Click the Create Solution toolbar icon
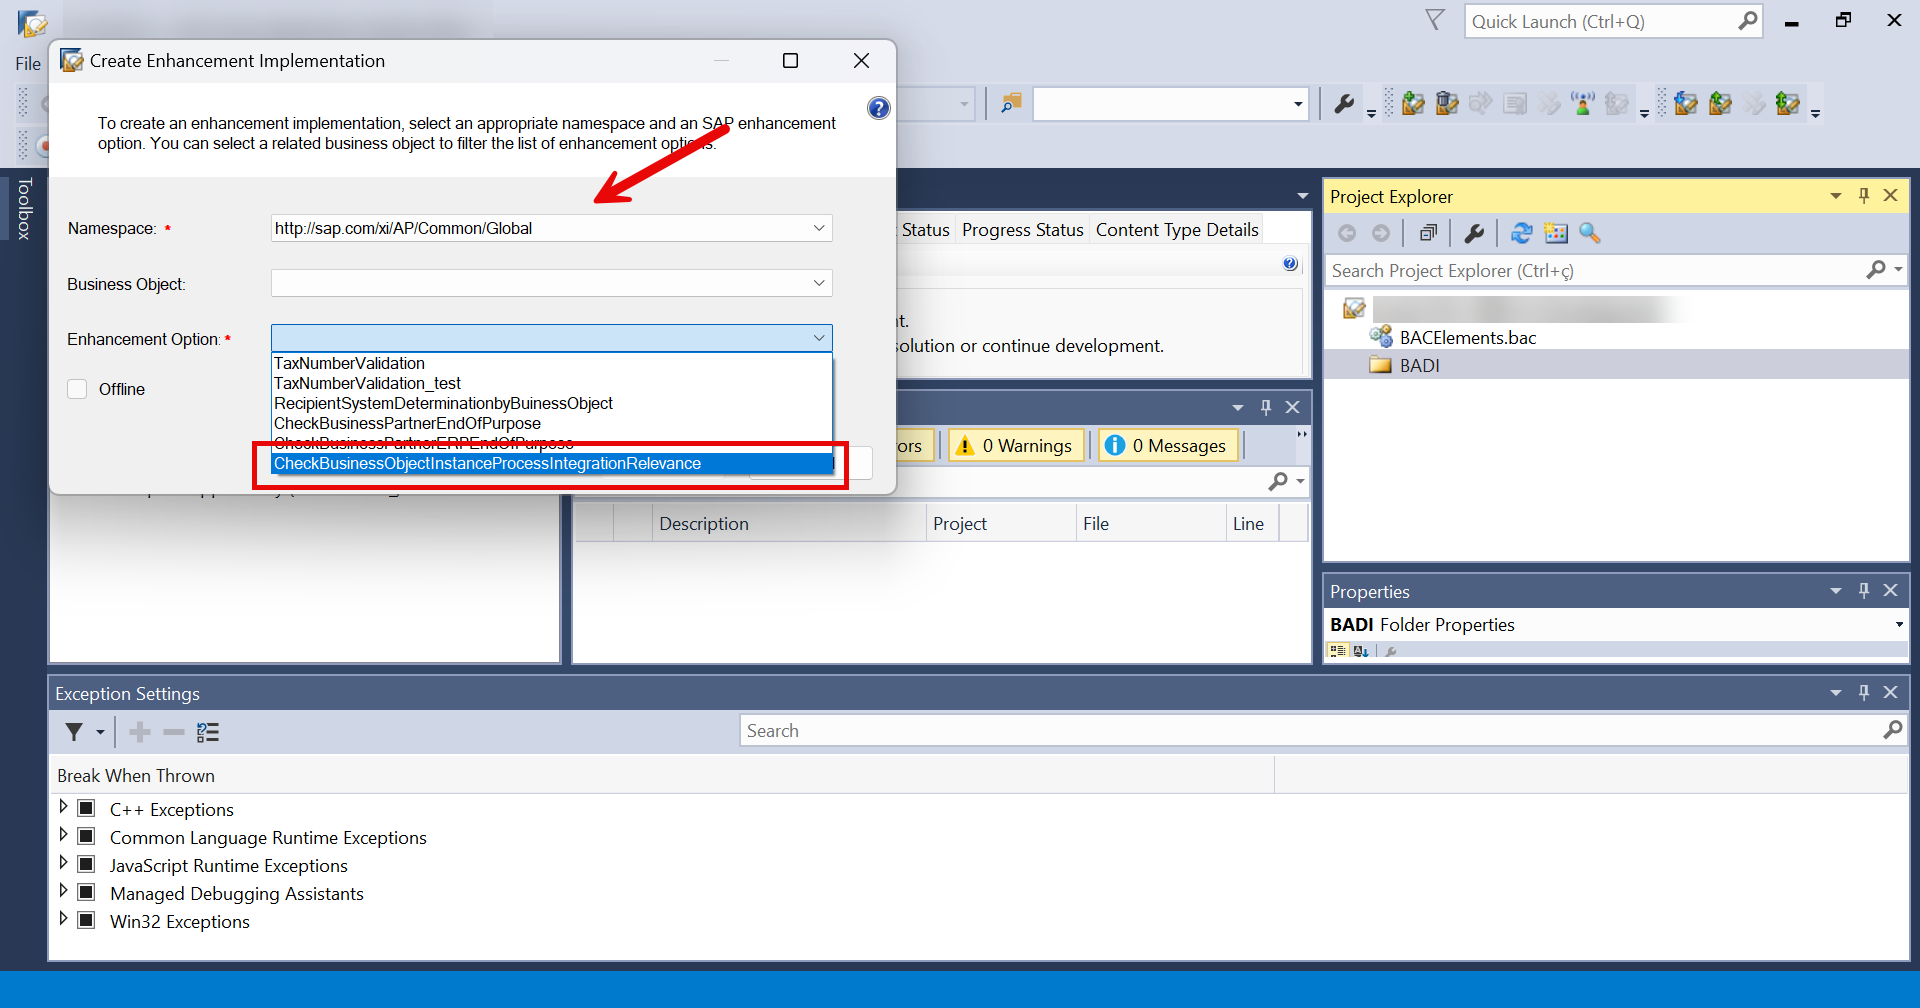This screenshot has height=1008, width=1920. (1413, 104)
